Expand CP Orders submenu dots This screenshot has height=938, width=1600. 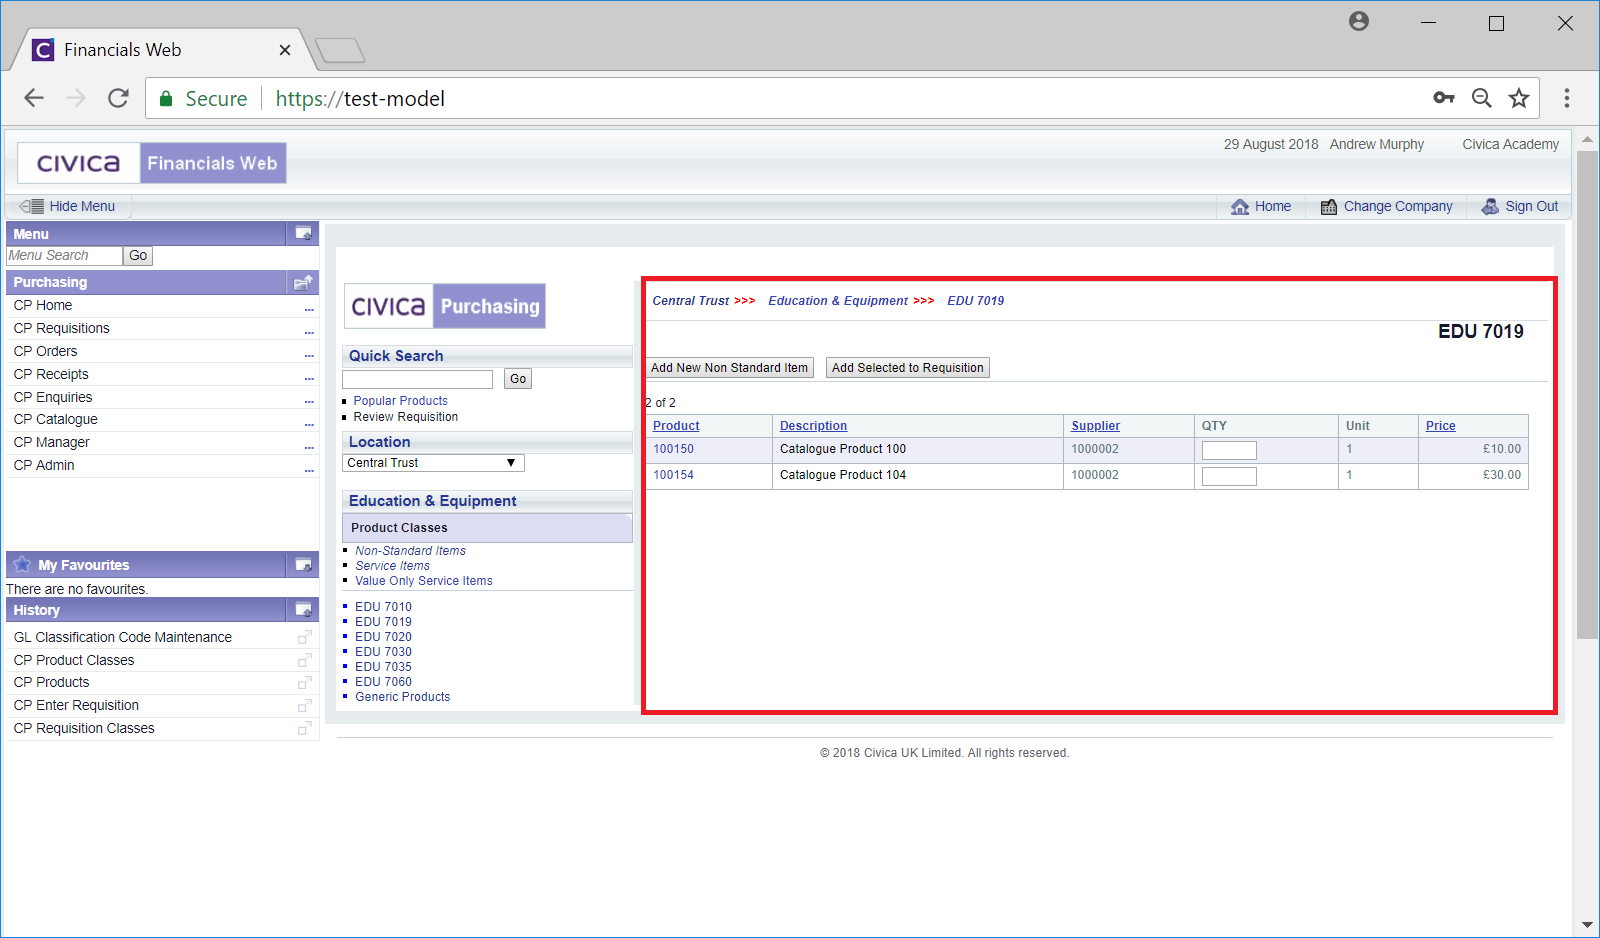pos(309,356)
